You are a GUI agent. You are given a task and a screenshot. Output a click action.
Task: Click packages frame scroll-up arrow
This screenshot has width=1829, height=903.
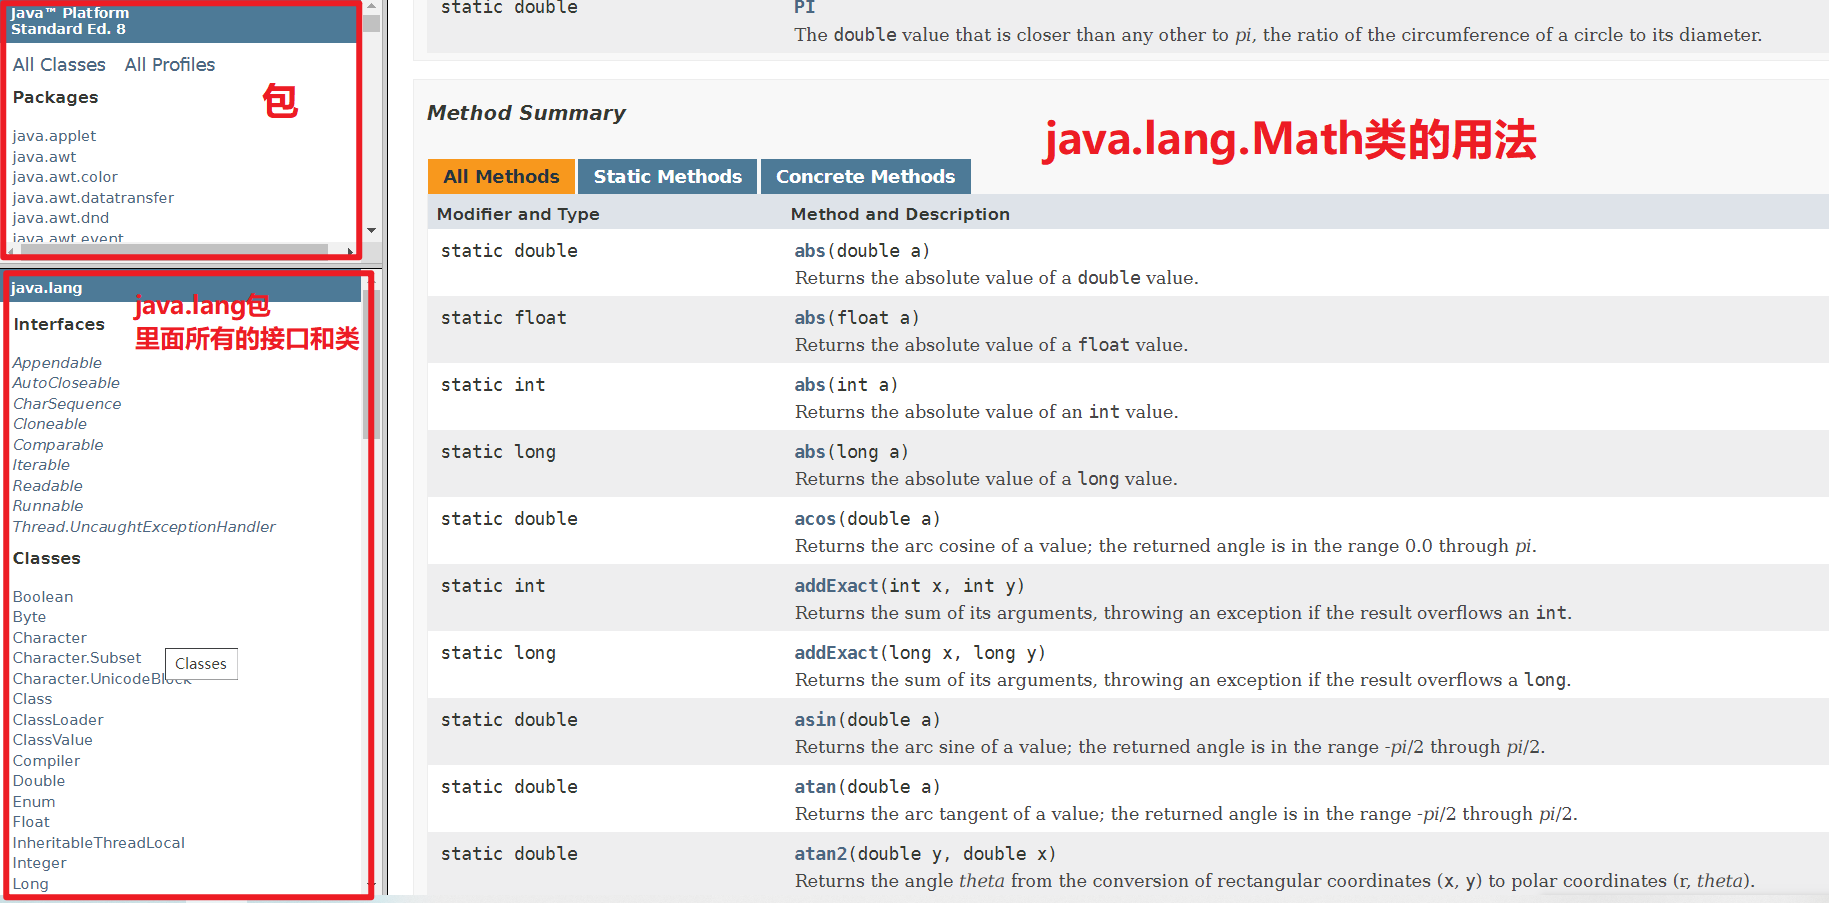(372, 6)
